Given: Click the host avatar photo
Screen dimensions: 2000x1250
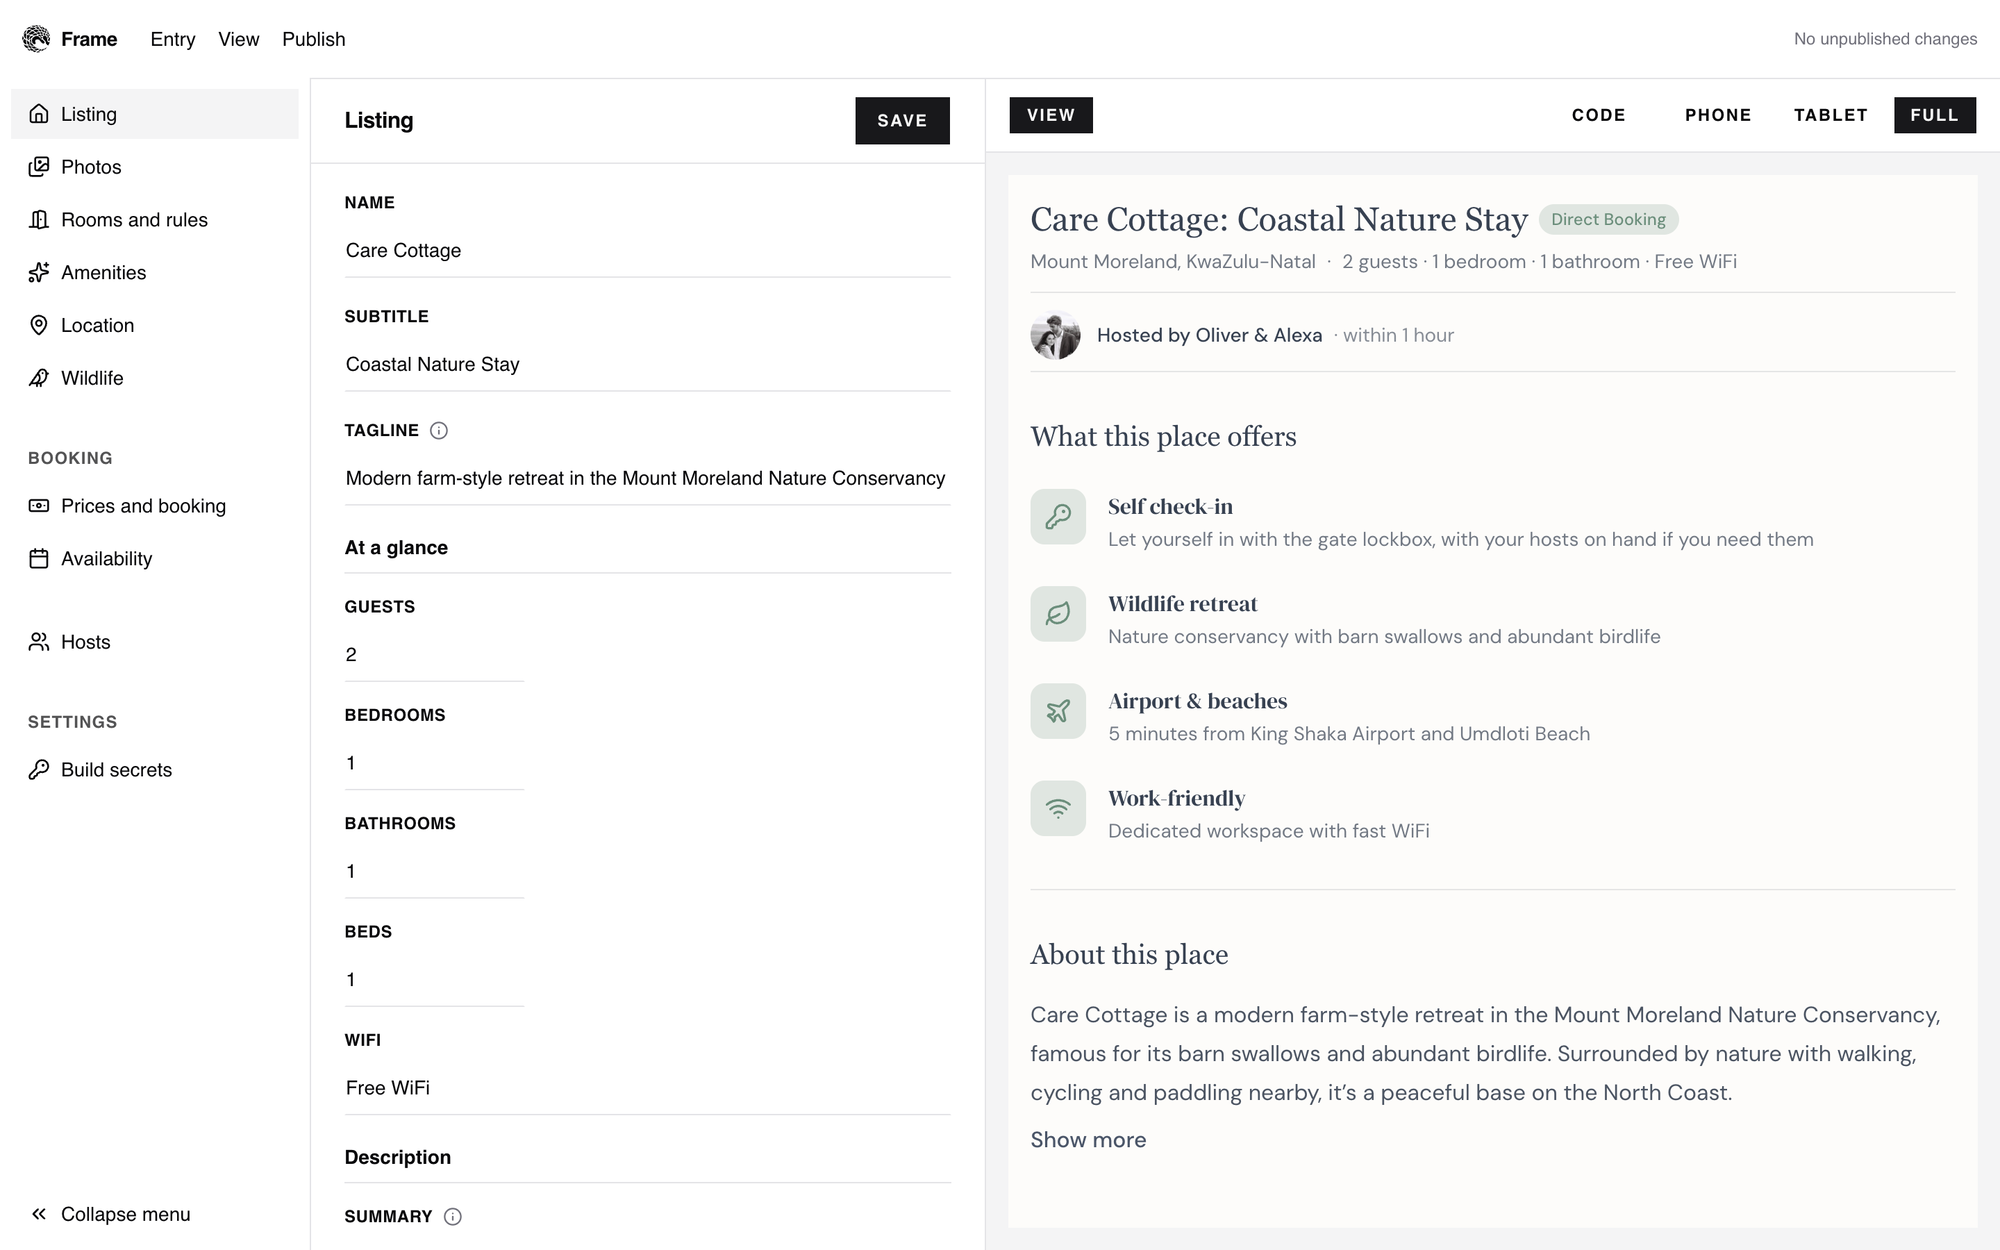Looking at the screenshot, I should pos(1056,335).
